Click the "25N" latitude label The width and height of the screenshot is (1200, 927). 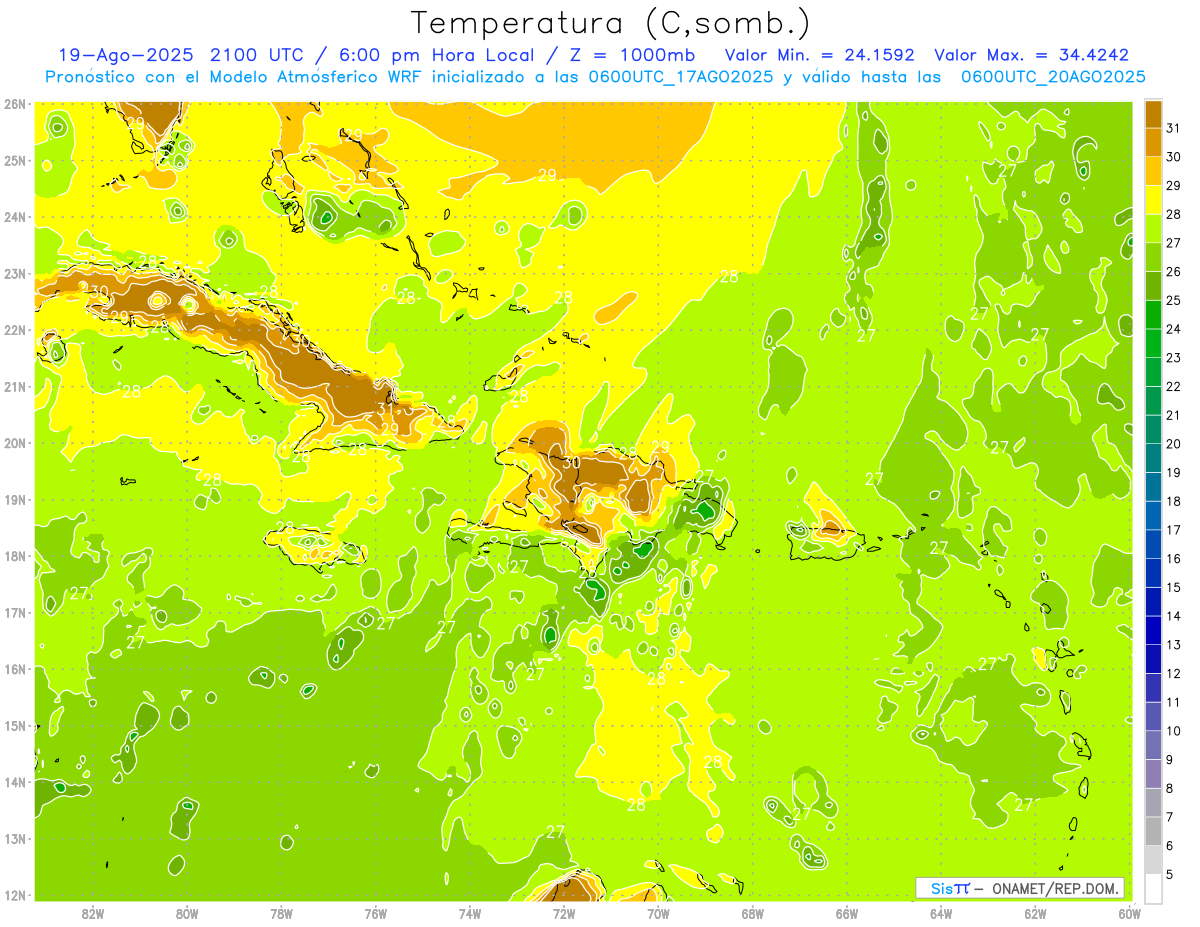15,161
